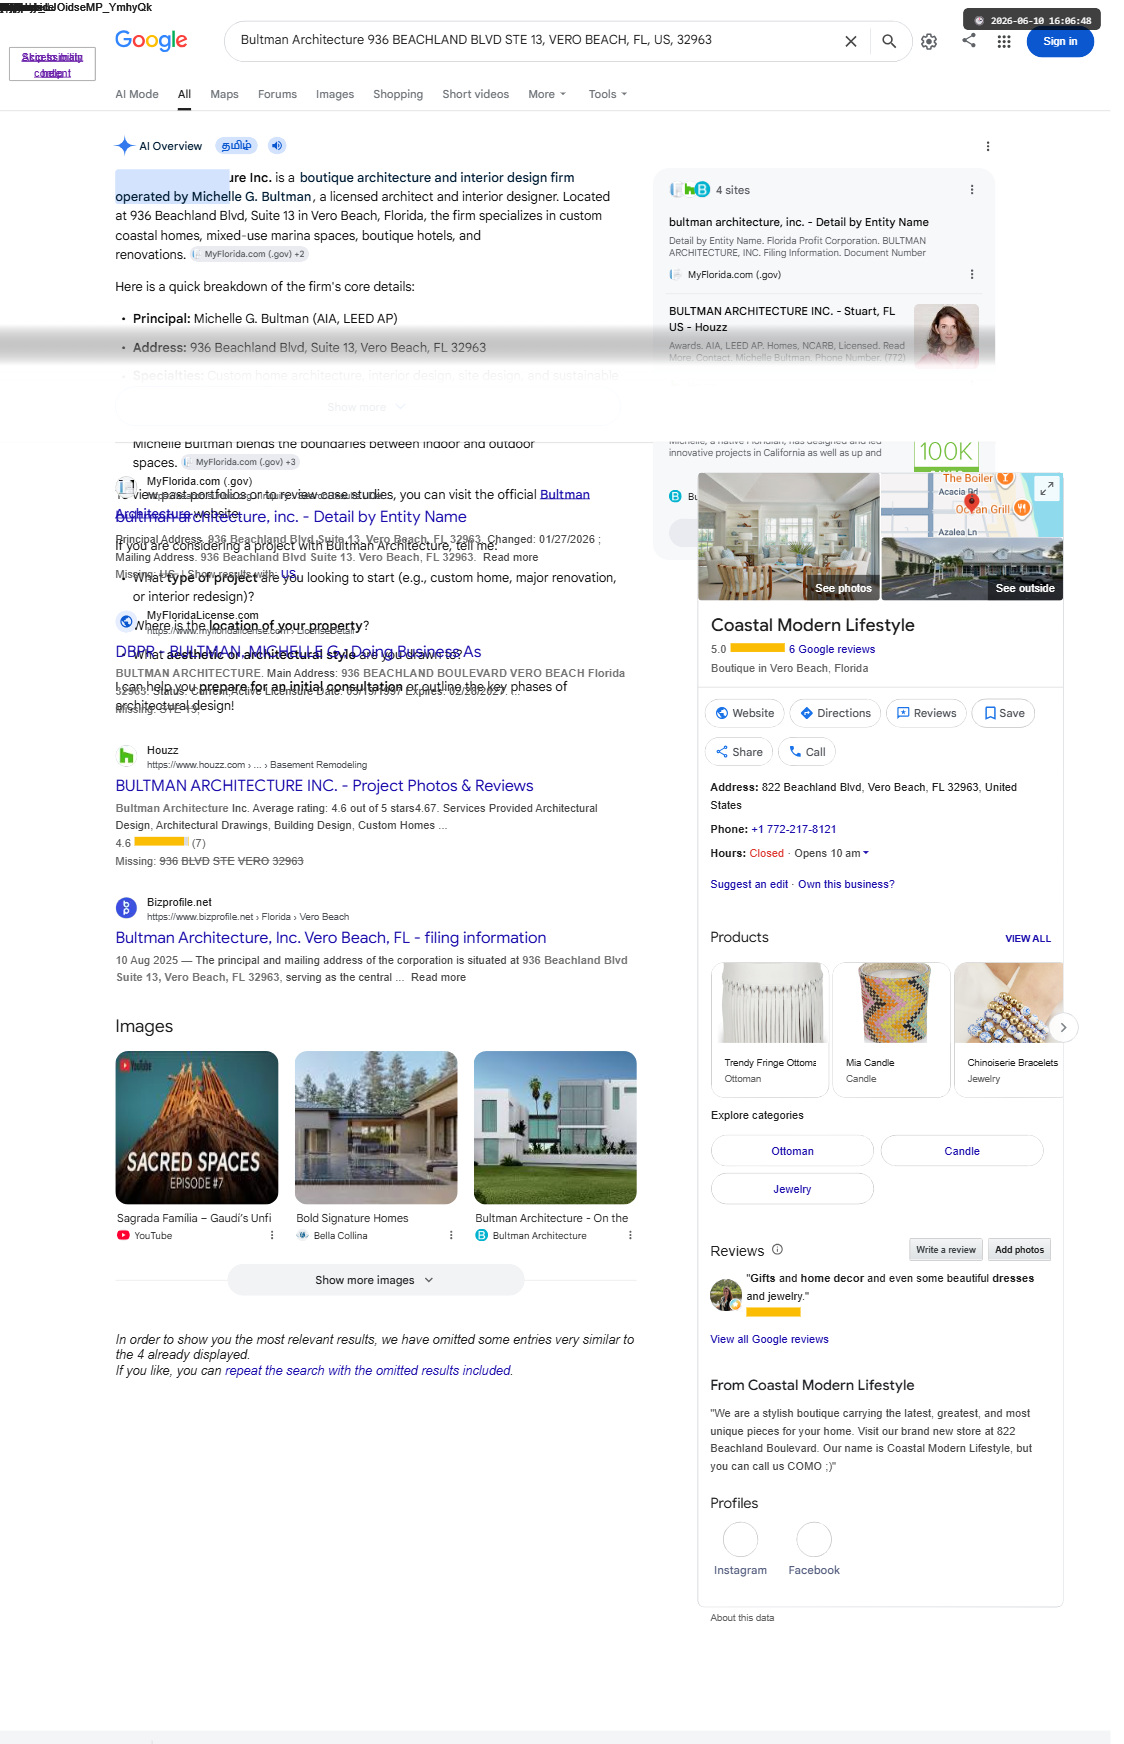Click See photos thumbnail

point(789,537)
